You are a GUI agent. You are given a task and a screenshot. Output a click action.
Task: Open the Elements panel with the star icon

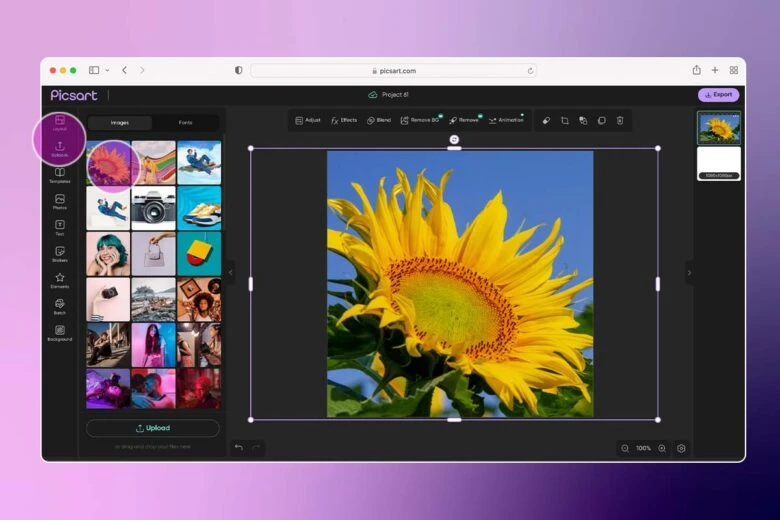(x=60, y=280)
